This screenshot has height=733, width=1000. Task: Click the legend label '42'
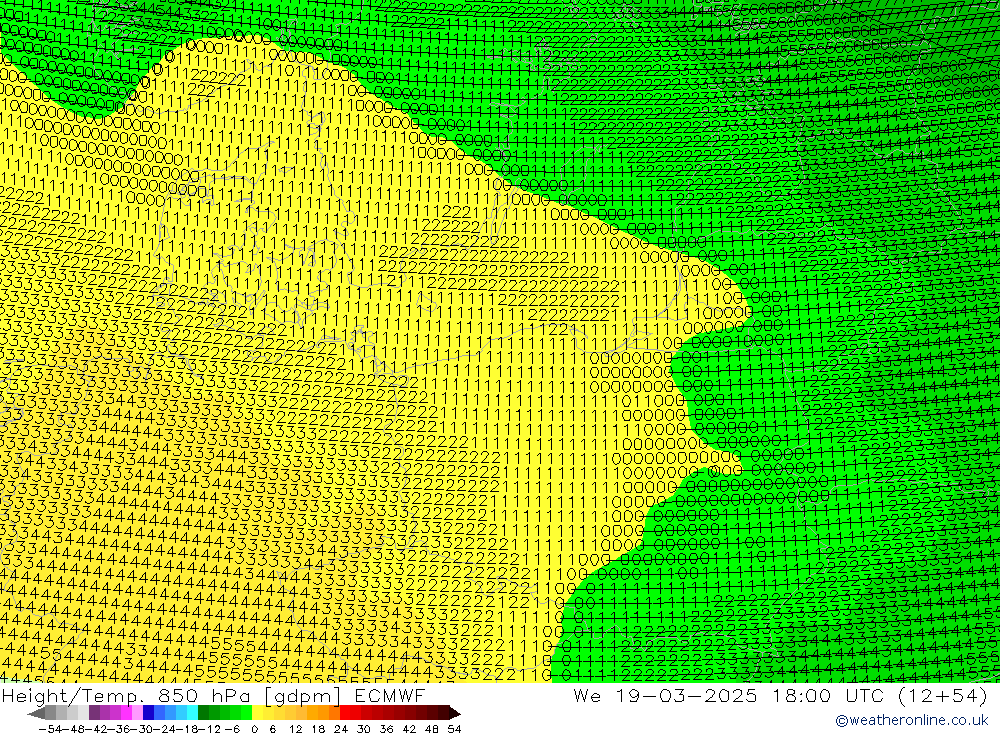tap(409, 729)
